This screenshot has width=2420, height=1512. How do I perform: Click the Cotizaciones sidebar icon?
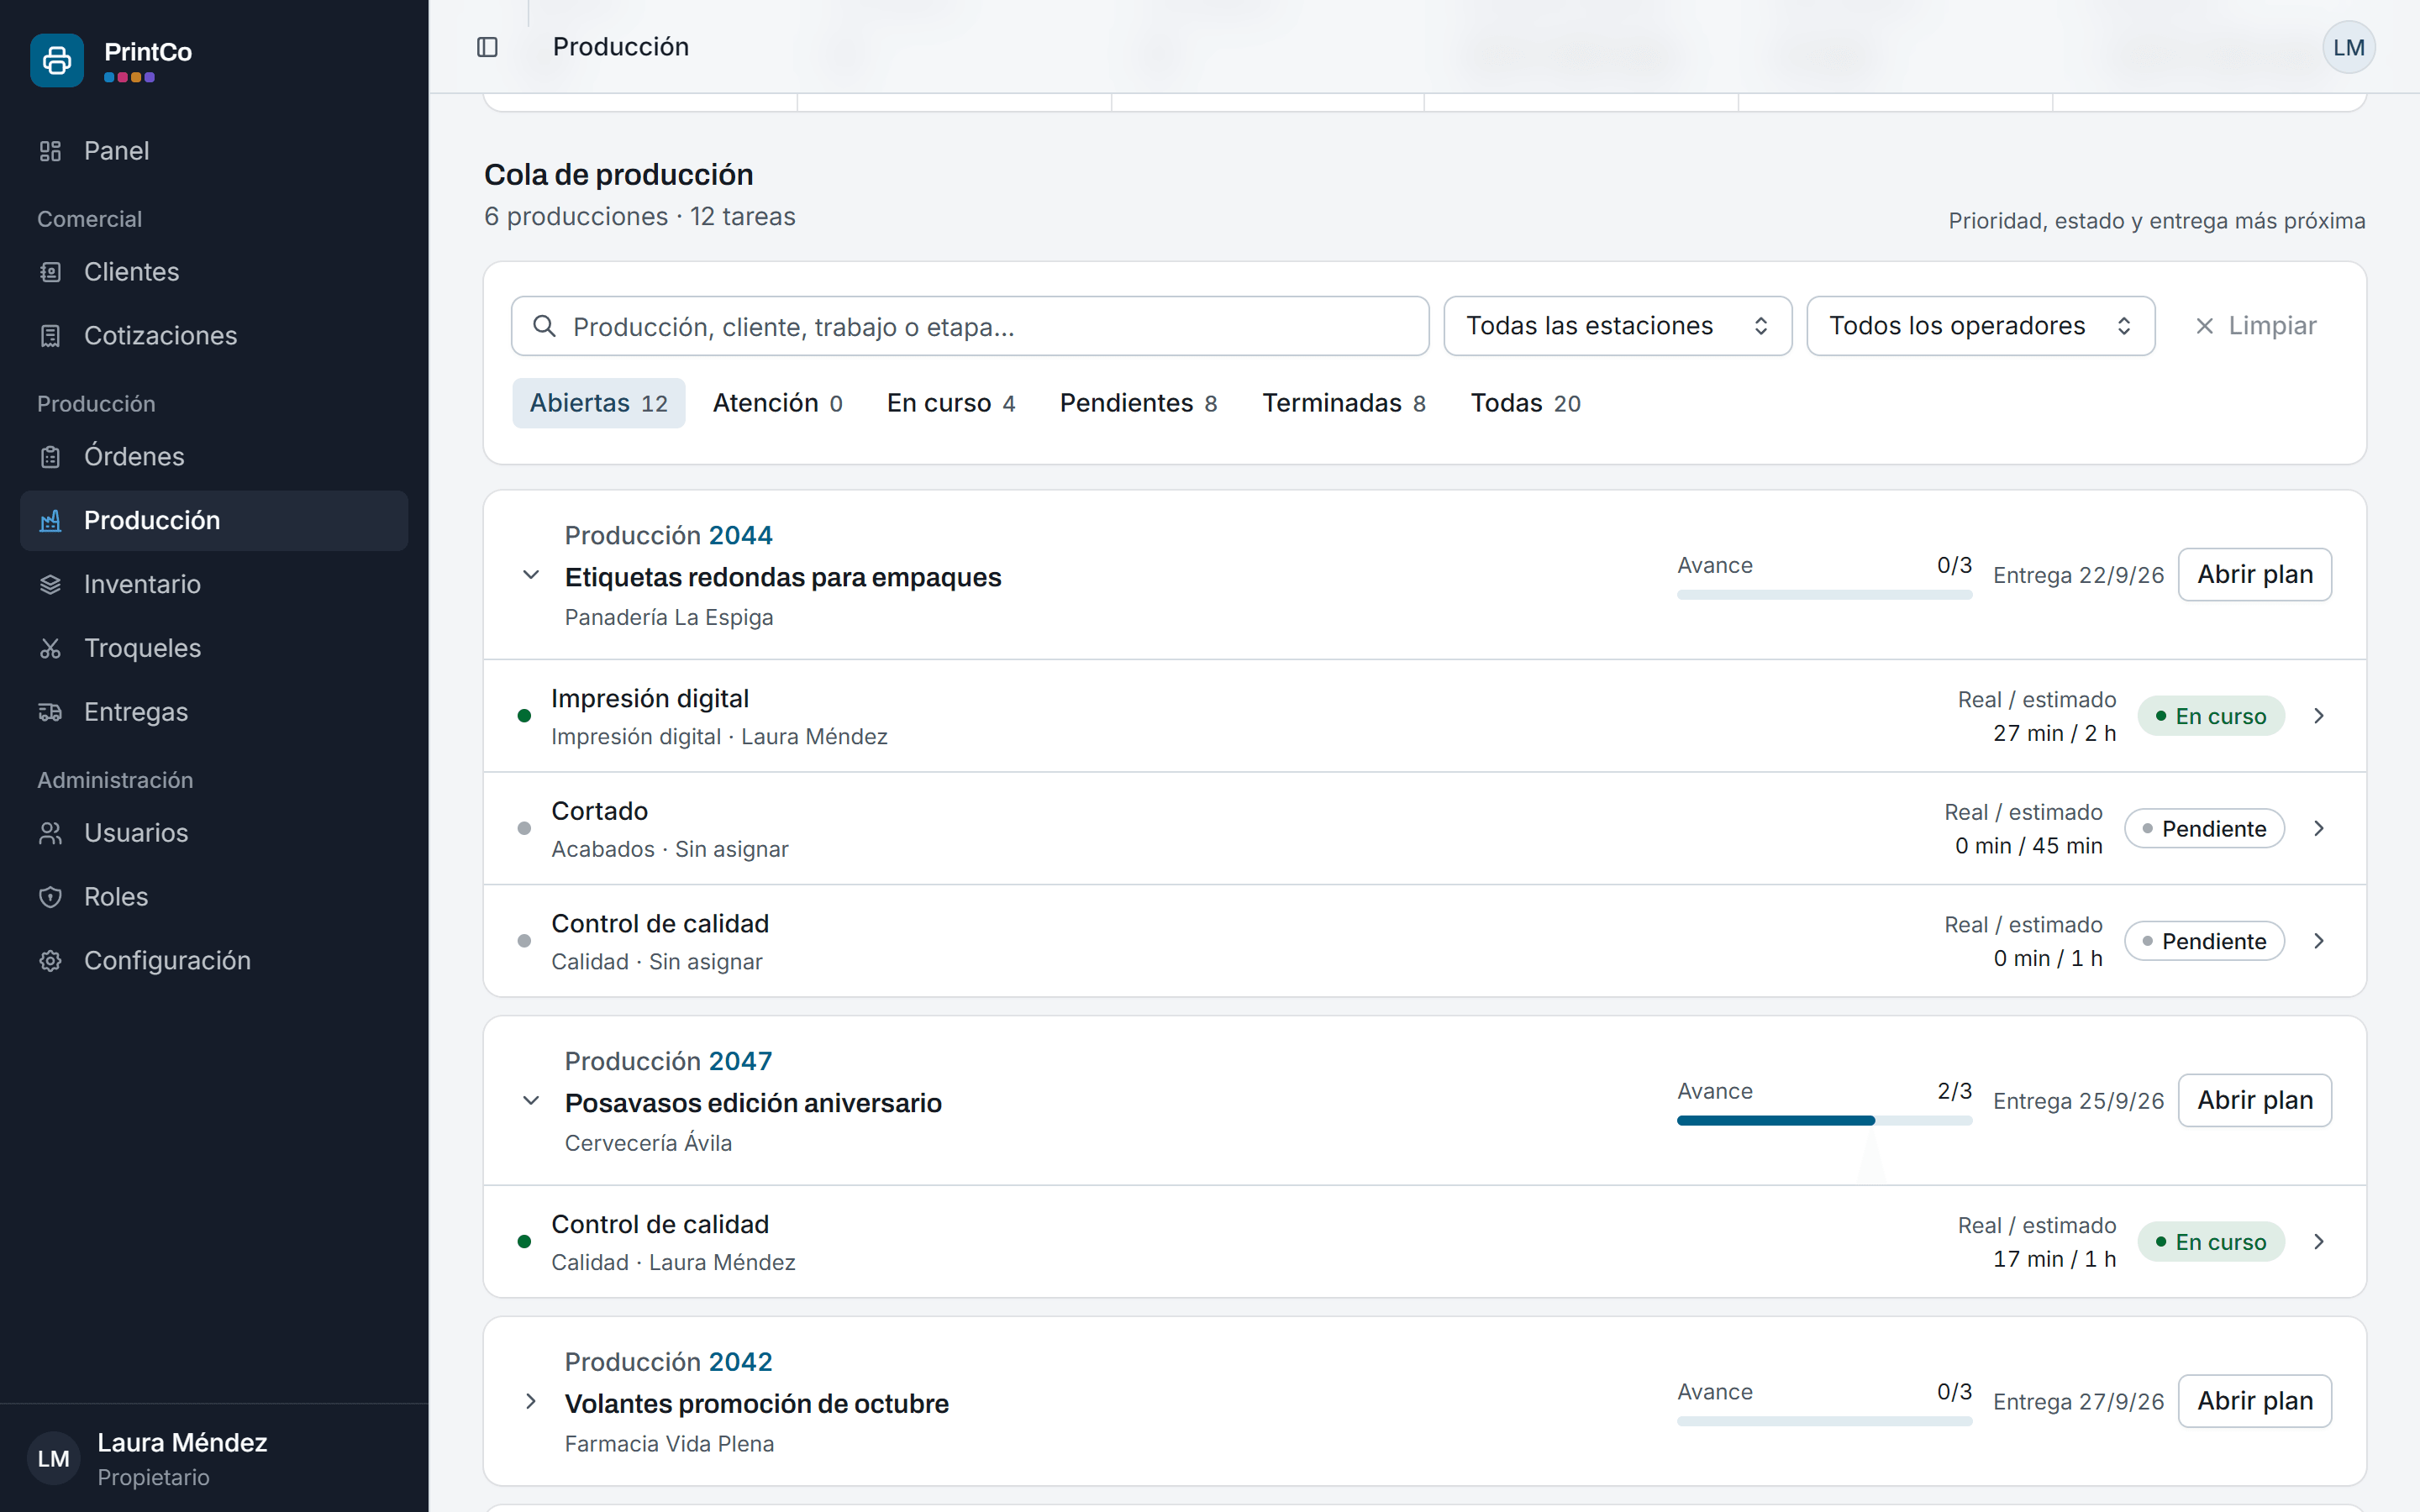50,336
